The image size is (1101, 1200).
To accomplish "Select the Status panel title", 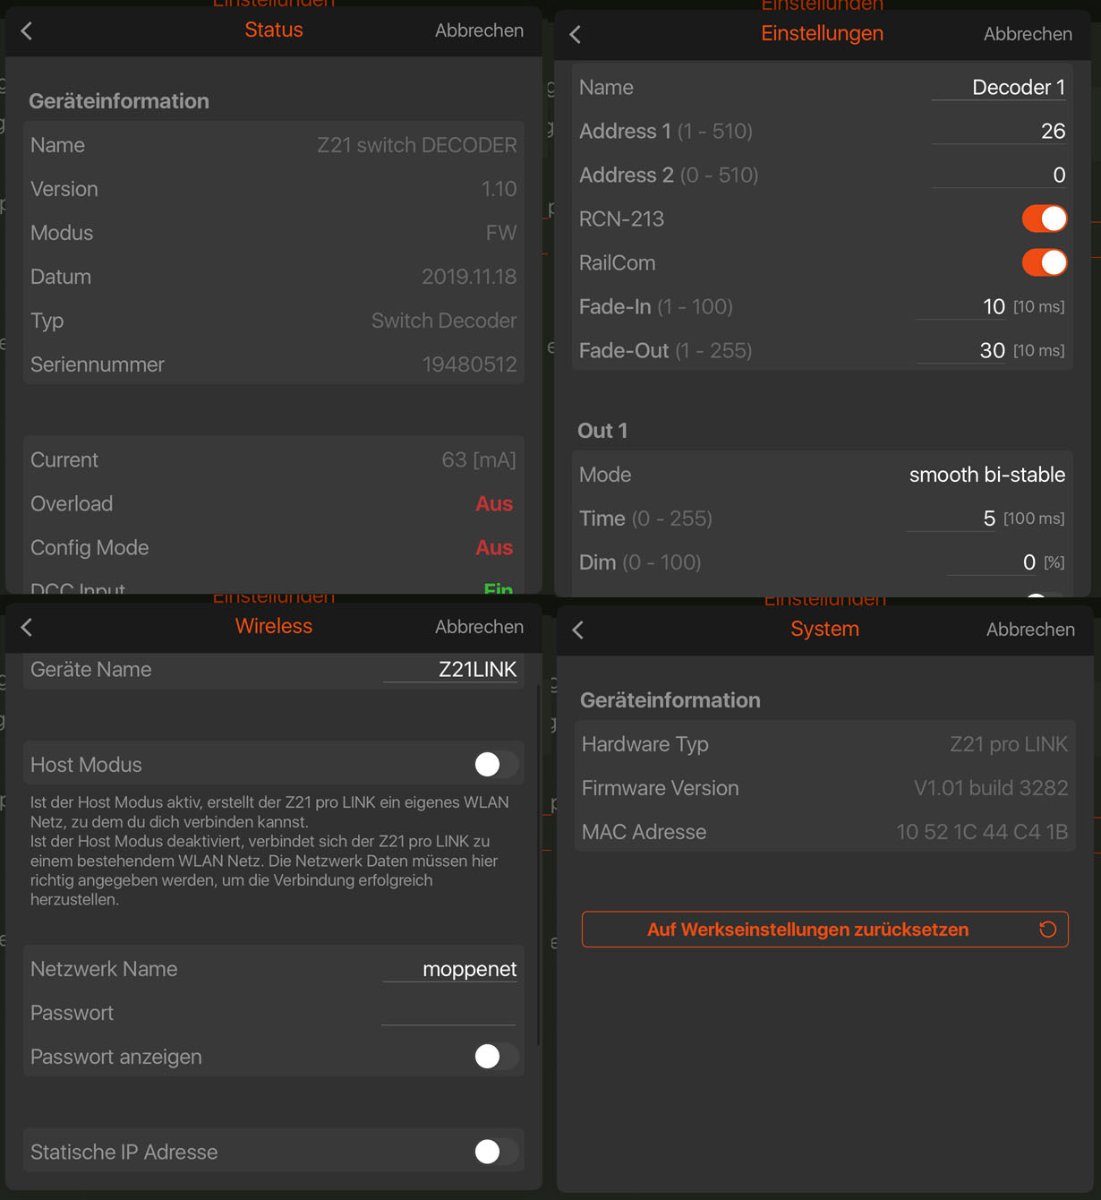I will coord(274,30).
